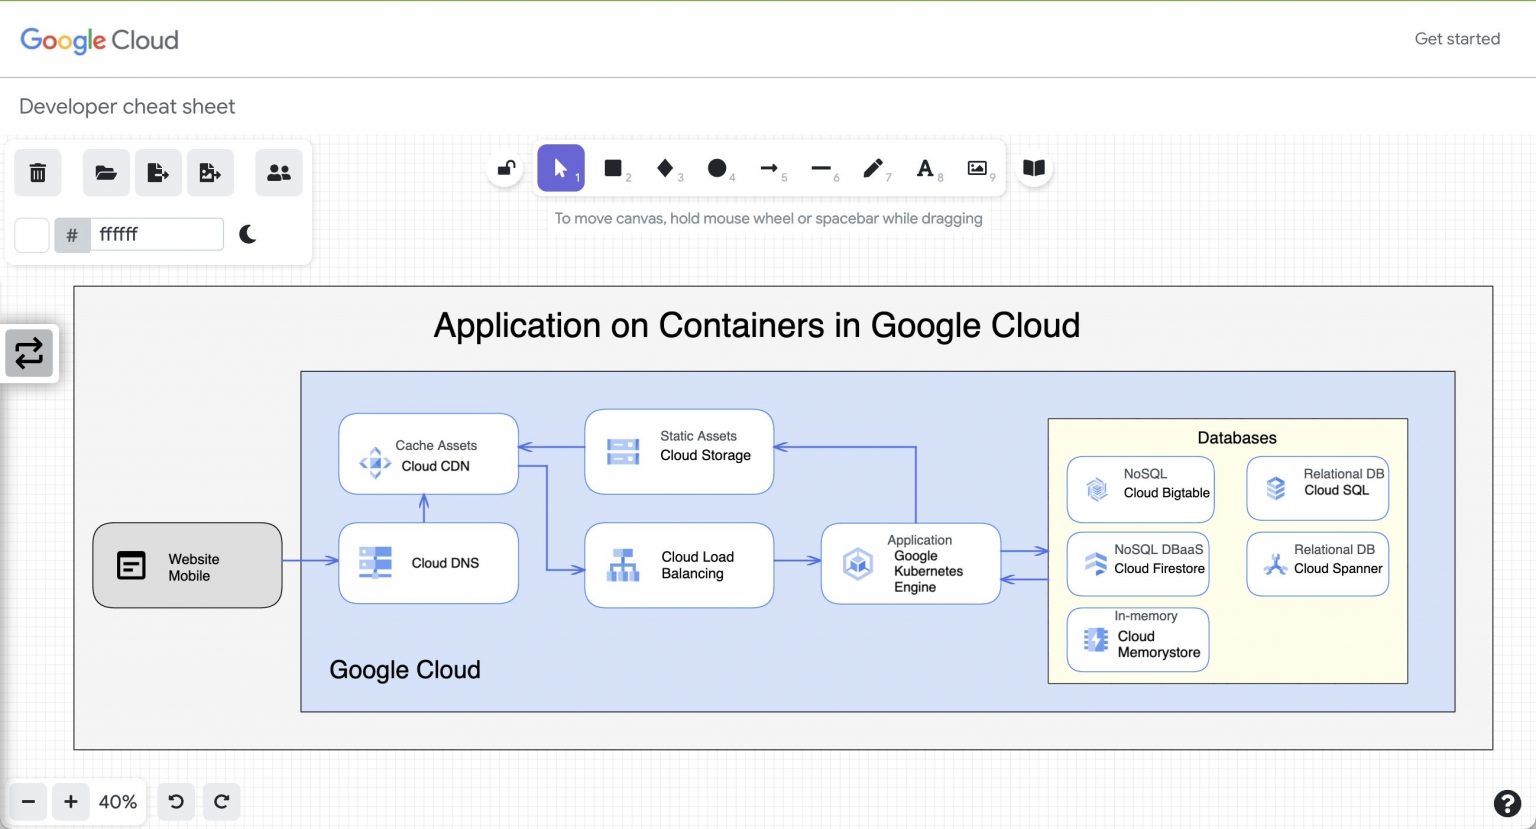The height and width of the screenshot is (829, 1536).
Task: Select the rectangle tool
Action: click(613, 168)
